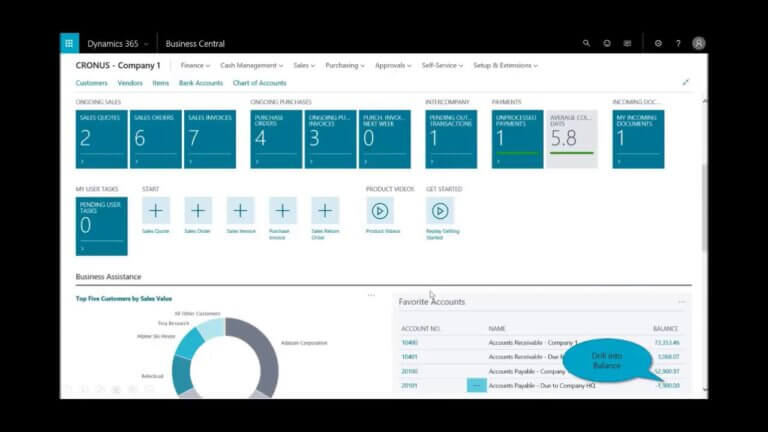The height and width of the screenshot is (432, 768).
Task: Click the plus icon for Sales Quote
Action: point(156,211)
